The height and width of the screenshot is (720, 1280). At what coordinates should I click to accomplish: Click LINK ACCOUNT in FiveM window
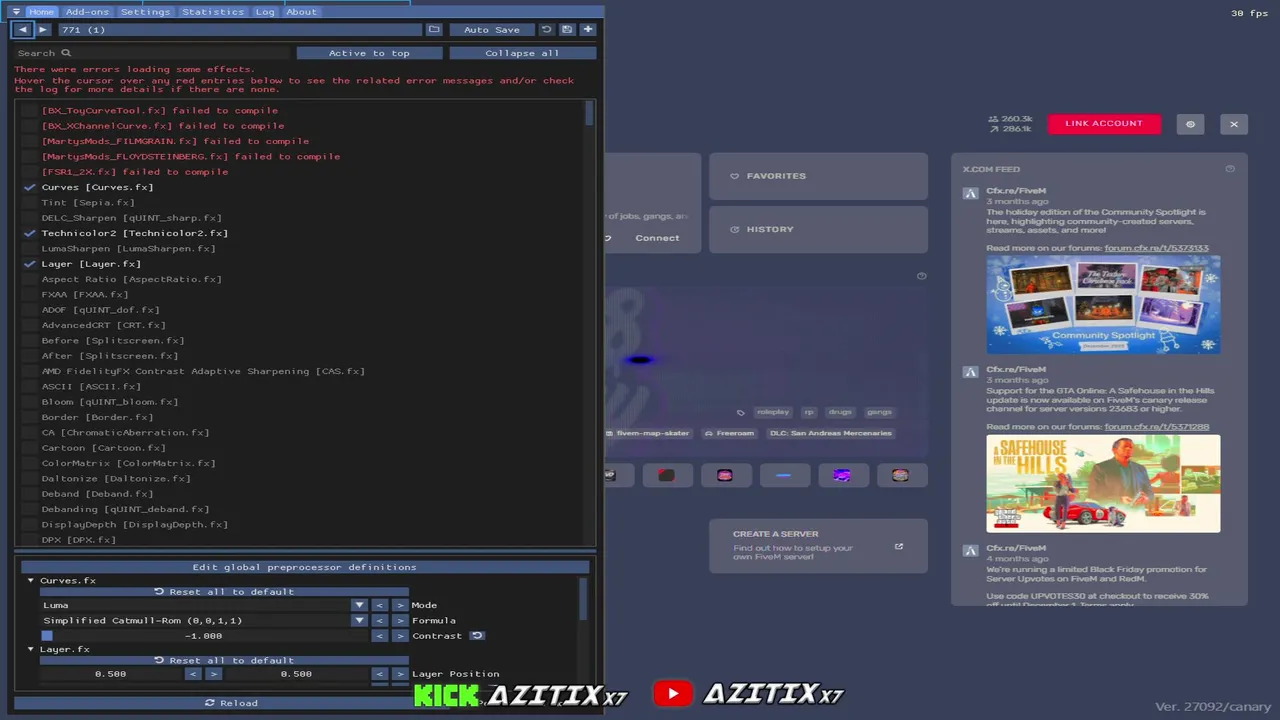pos(1104,124)
